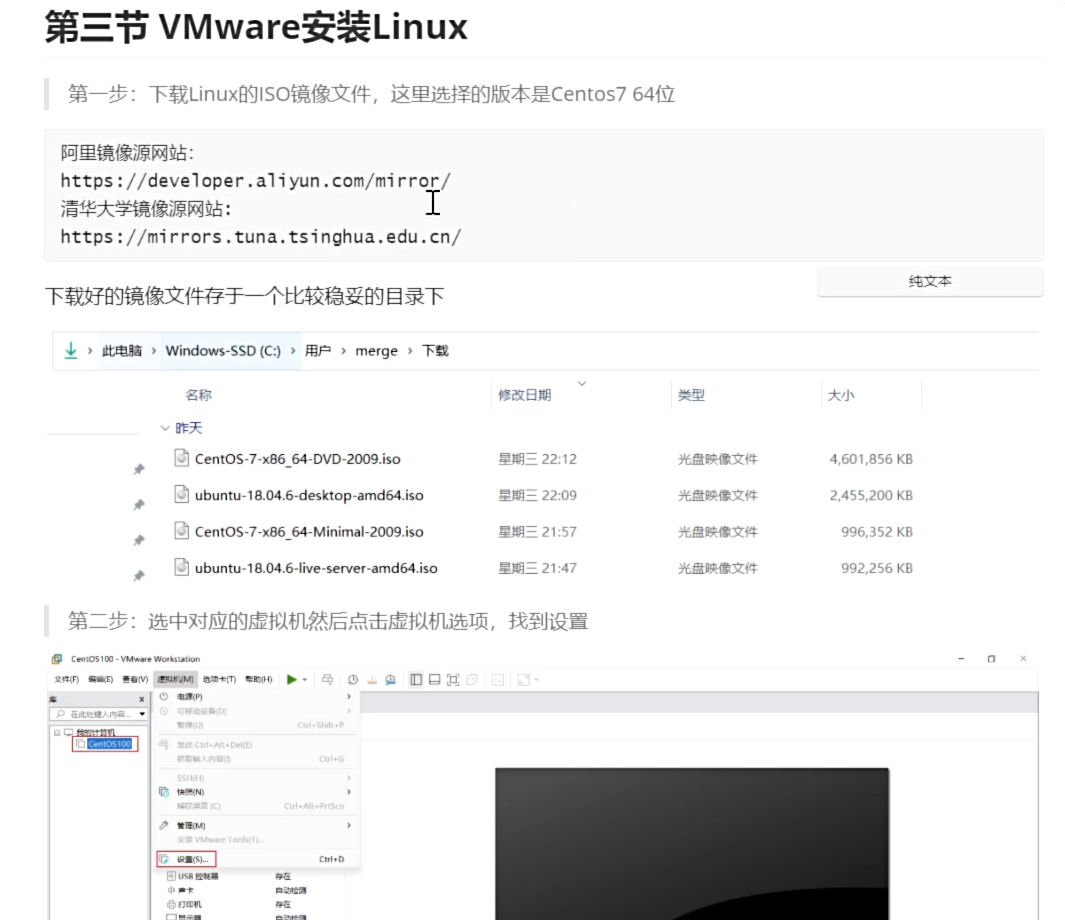Click the take snapshot clock icon
1065x920 pixels.
[353, 680]
